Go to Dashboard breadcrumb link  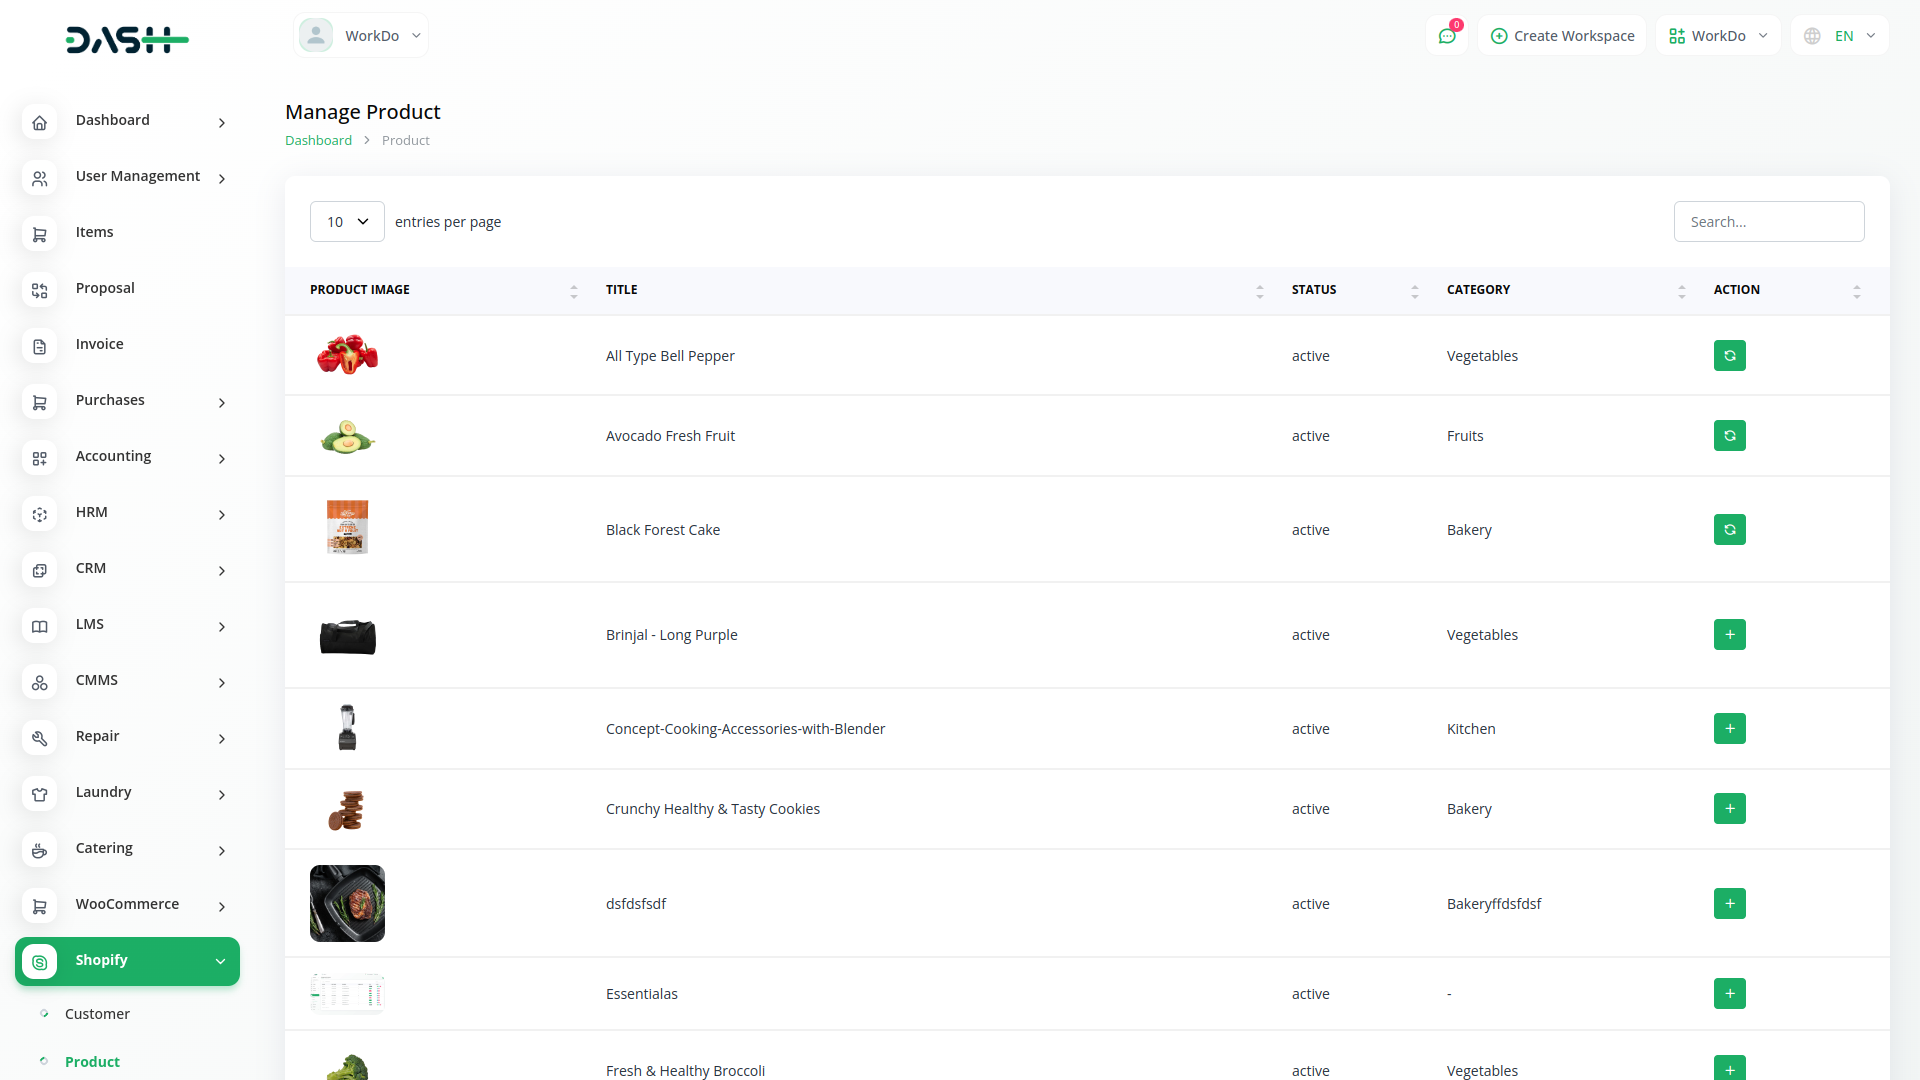pyautogui.click(x=318, y=141)
